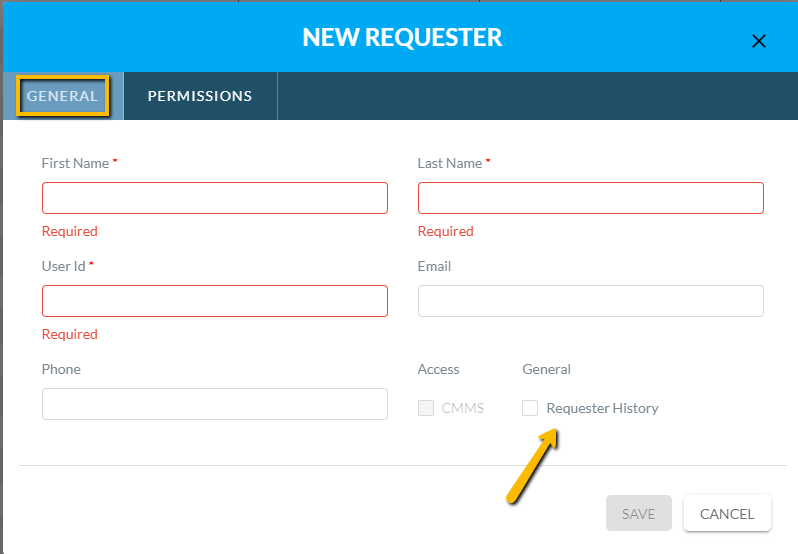Screen dimensions: 798x554
Task: Select the Last Name text box
Action: 590,198
